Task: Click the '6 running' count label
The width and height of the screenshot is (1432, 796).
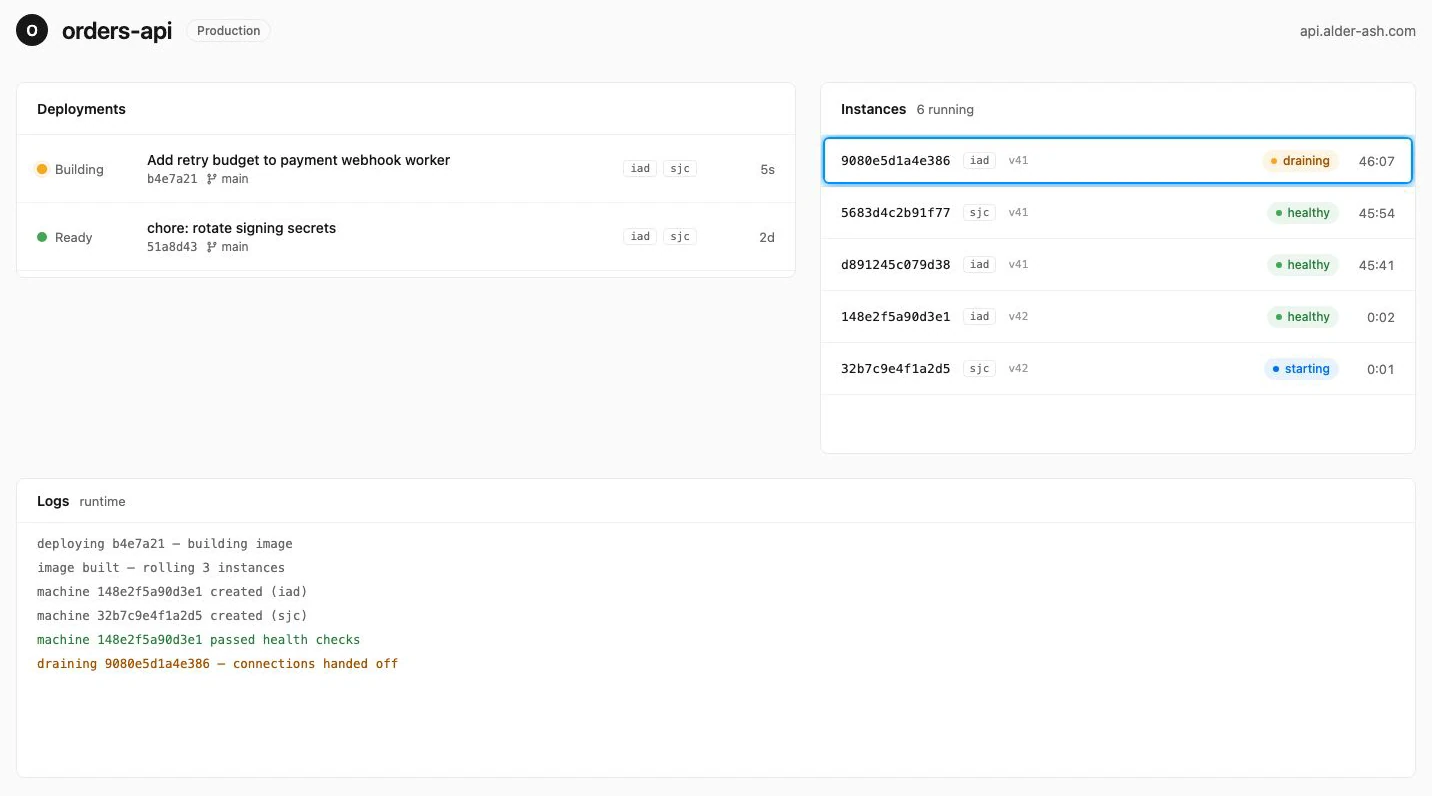Action: 945,109
